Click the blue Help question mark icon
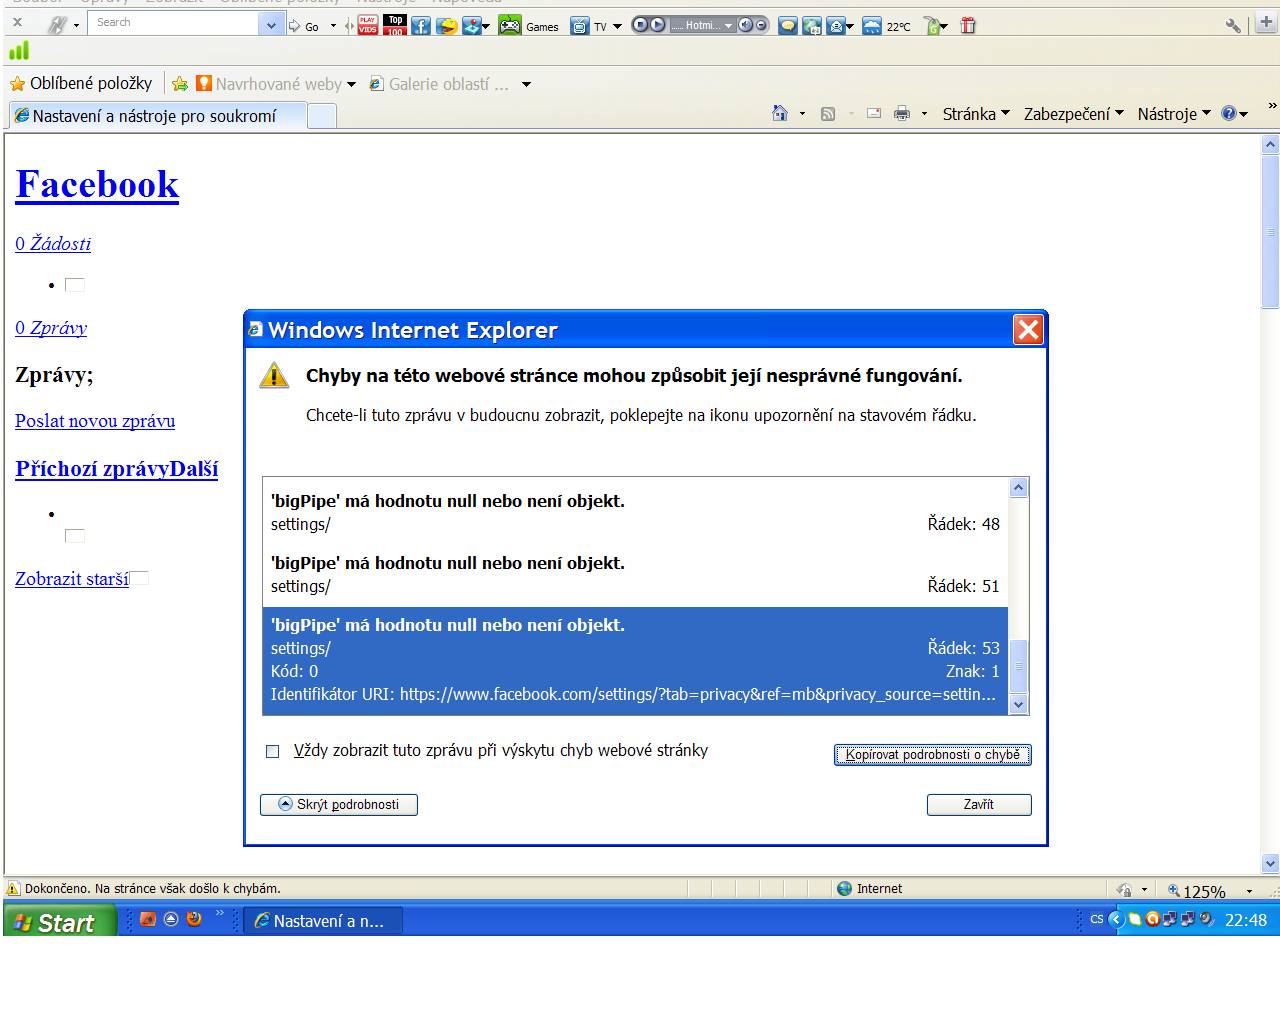 (1229, 113)
